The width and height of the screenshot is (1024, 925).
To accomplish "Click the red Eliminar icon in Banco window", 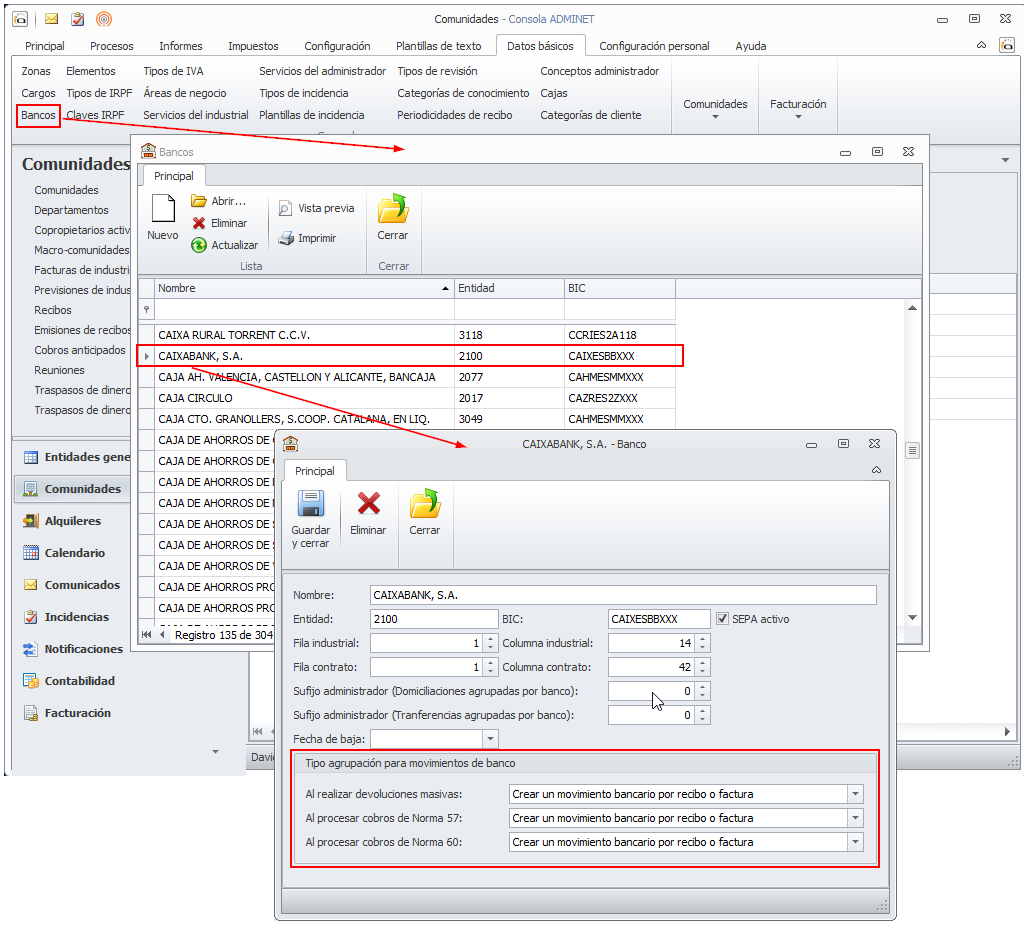I will (x=368, y=504).
